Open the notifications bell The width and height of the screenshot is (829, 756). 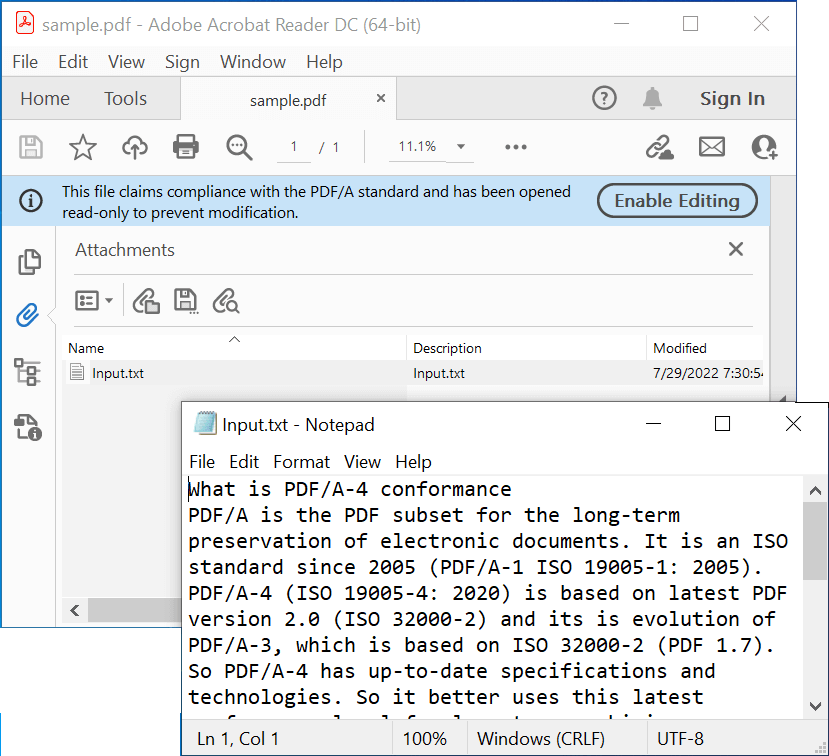pos(652,98)
